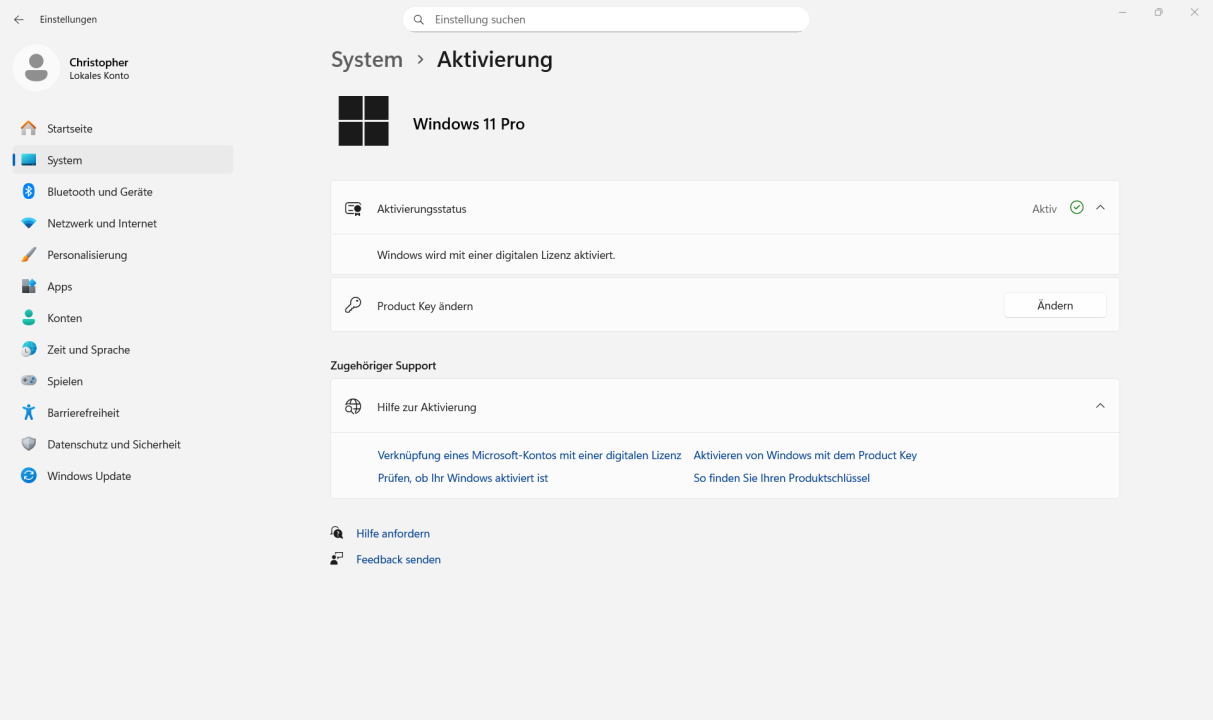Image resolution: width=1213 pixels, height=720 pixels.
Task: Click the Ändern button for Product Key
Action: coord(1054,306)
